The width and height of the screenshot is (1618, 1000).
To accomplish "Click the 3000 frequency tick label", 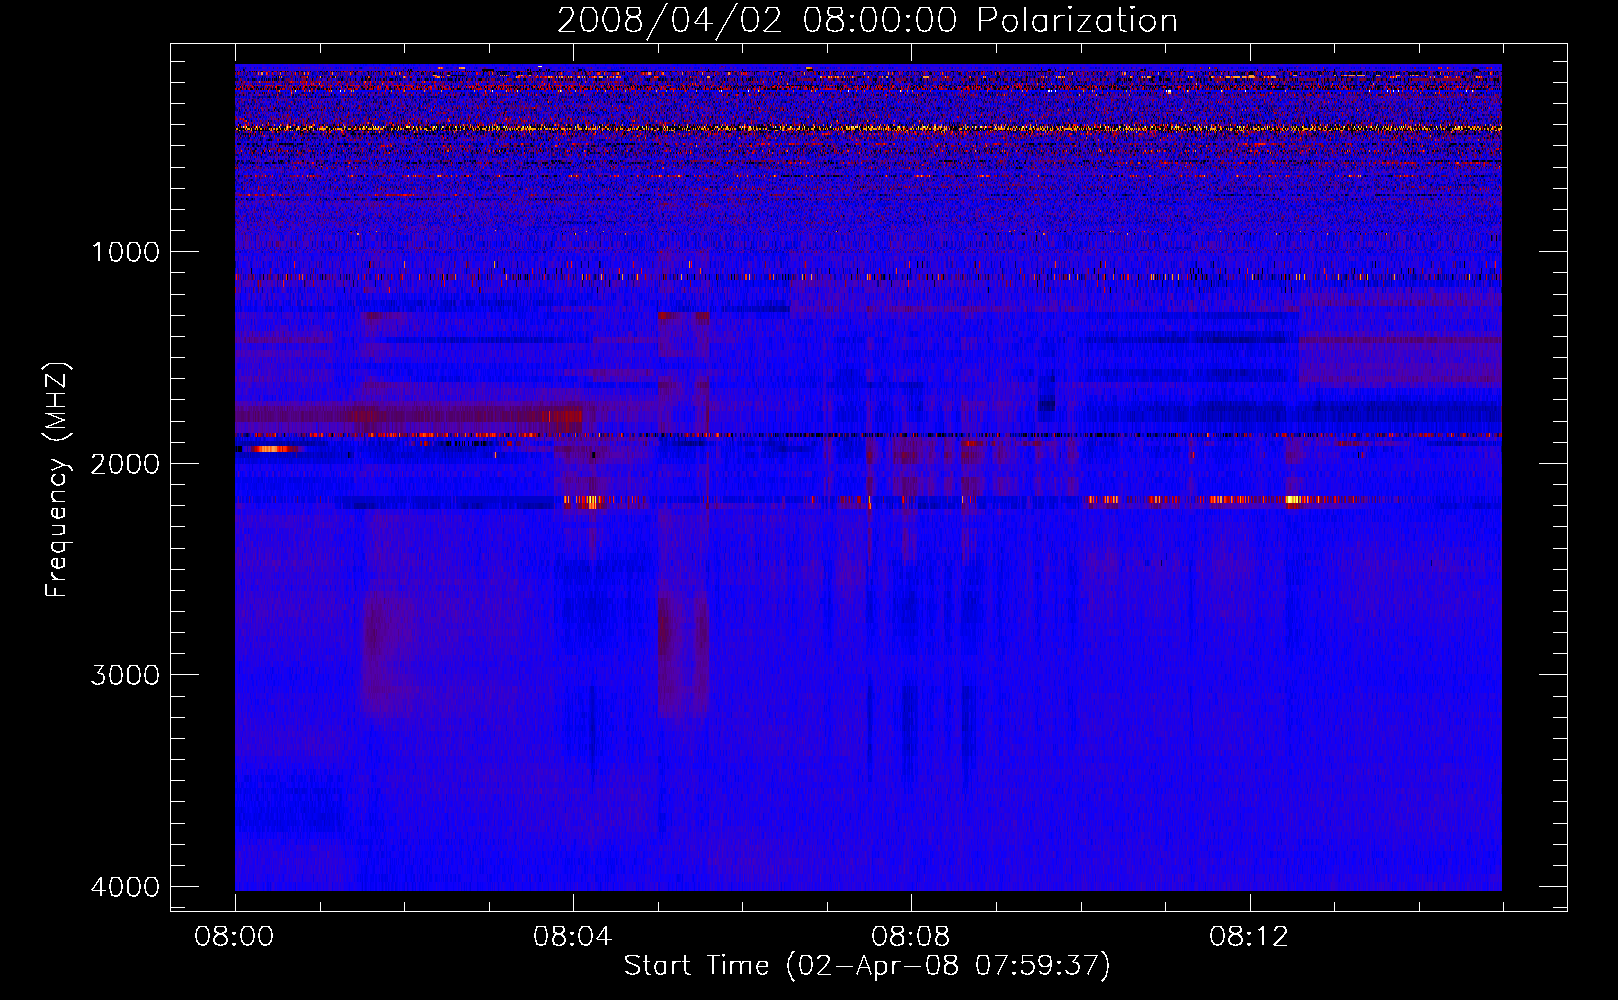I will pyautogui.click(x=125, y=675).
